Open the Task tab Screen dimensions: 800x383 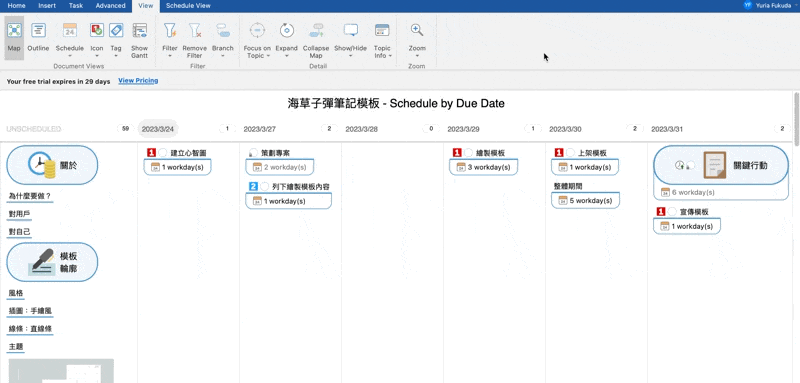click(x=76, y=6)
